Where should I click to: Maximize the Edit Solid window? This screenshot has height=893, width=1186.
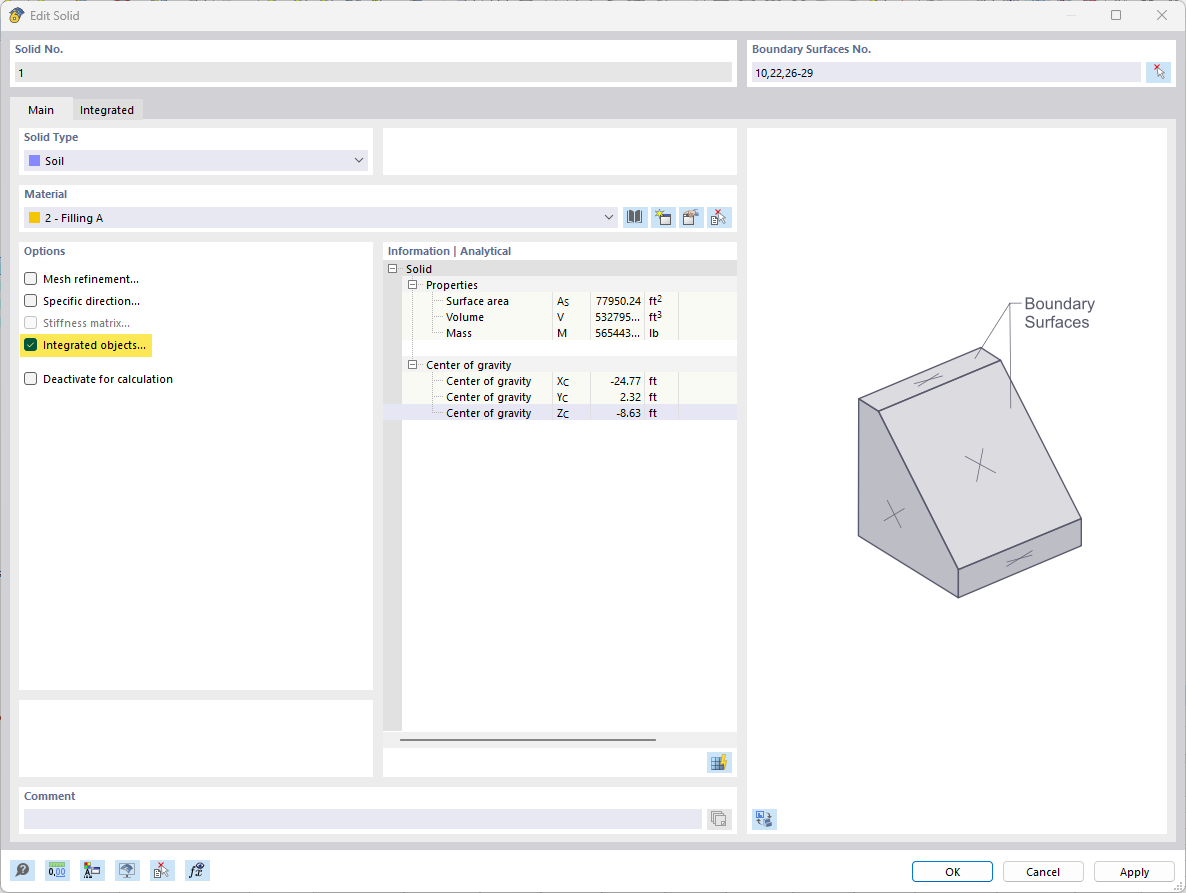point(1116,15)
